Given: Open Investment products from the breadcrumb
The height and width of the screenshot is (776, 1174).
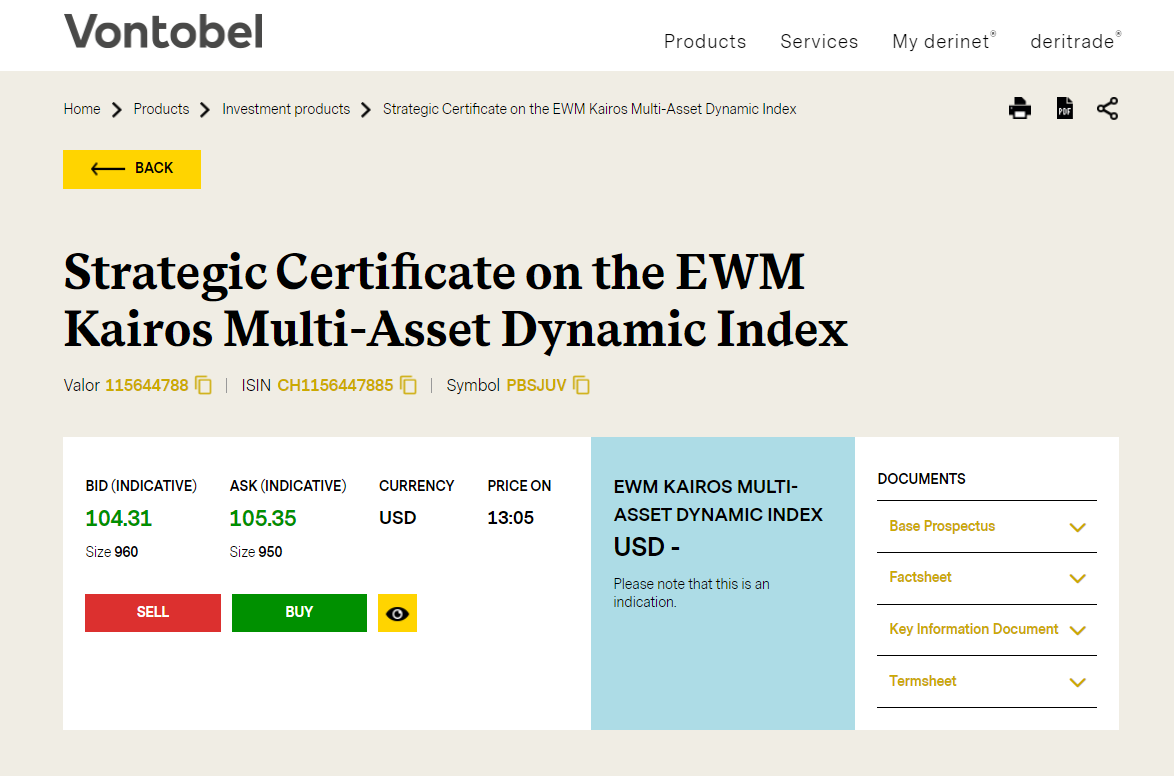Looking at the screenshot, I should pos(286,108).
